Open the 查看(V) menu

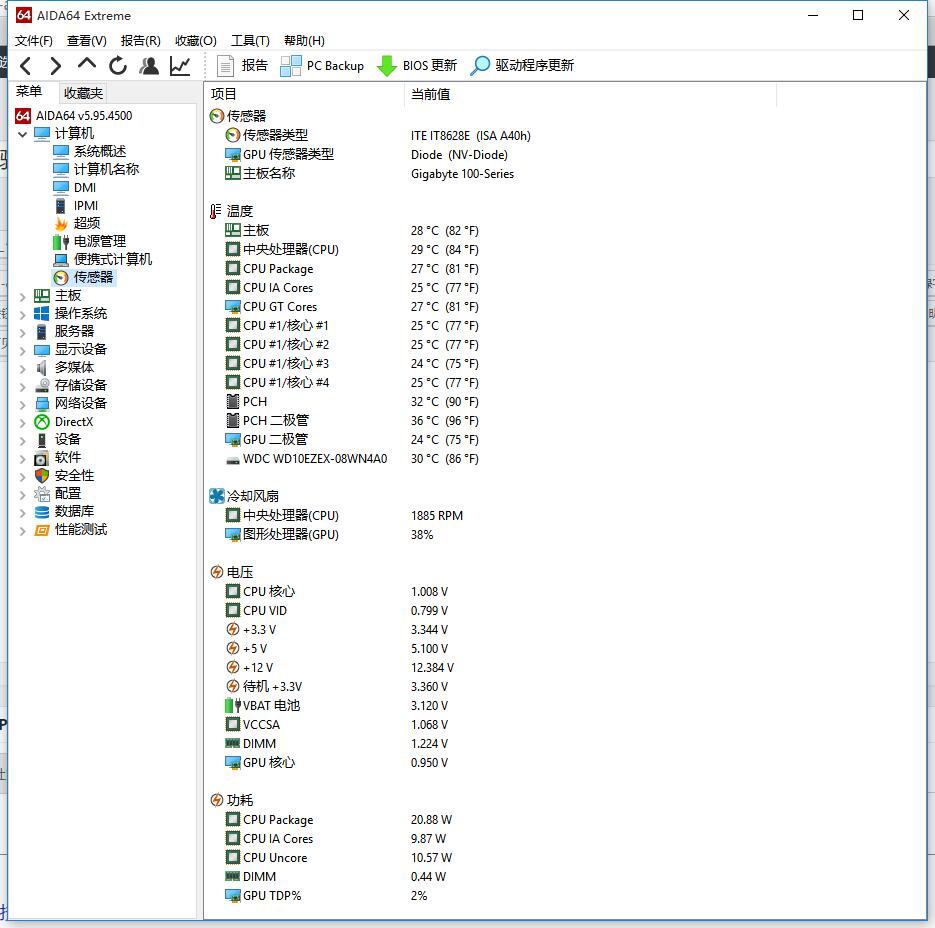coord(86,41)
